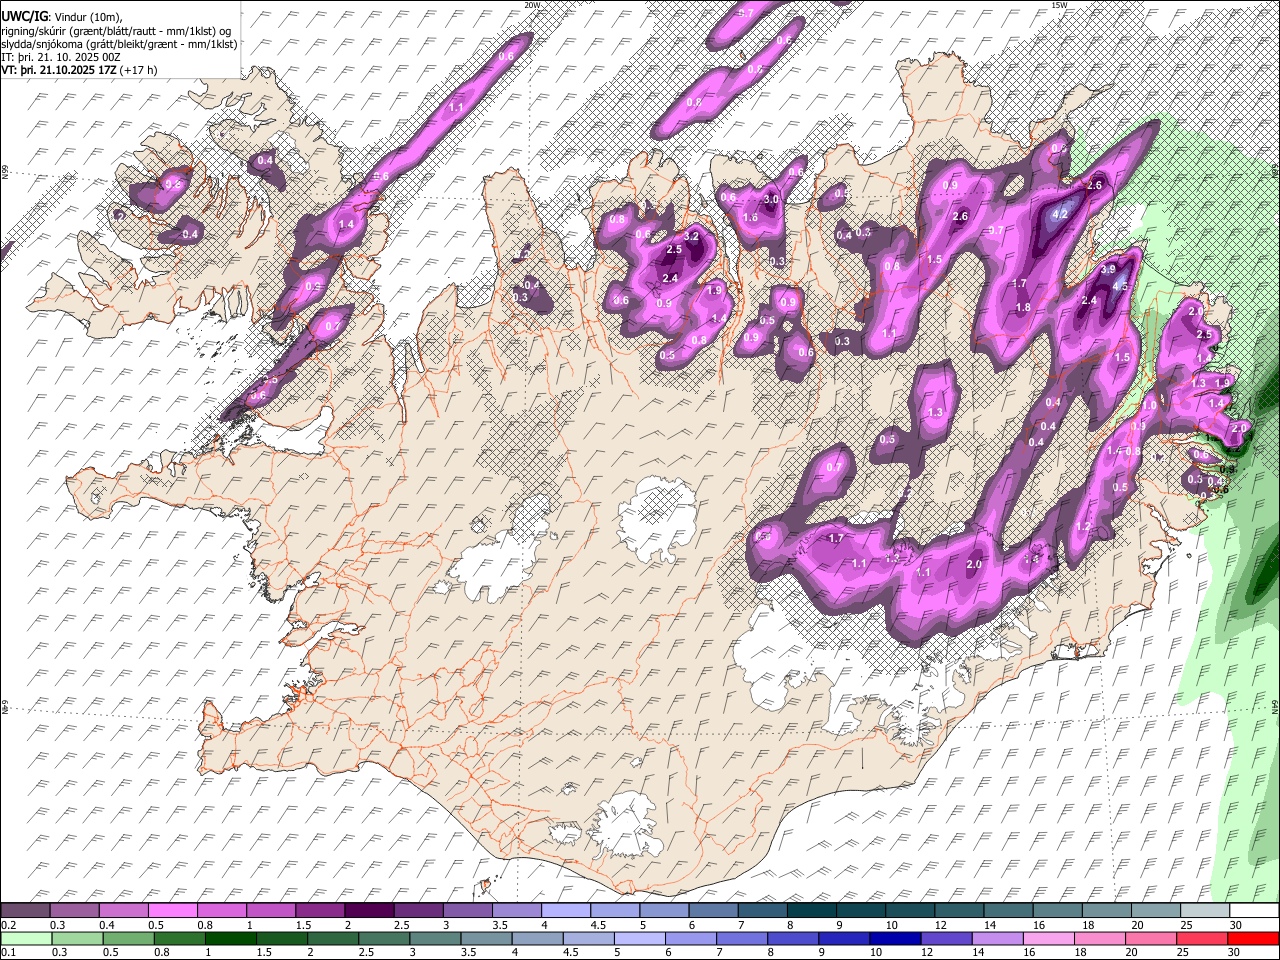This screenshot has height=960, width=1280.
Task: Select light lavender top swatch between 4 and 4.5
Action: click(564, 910)
